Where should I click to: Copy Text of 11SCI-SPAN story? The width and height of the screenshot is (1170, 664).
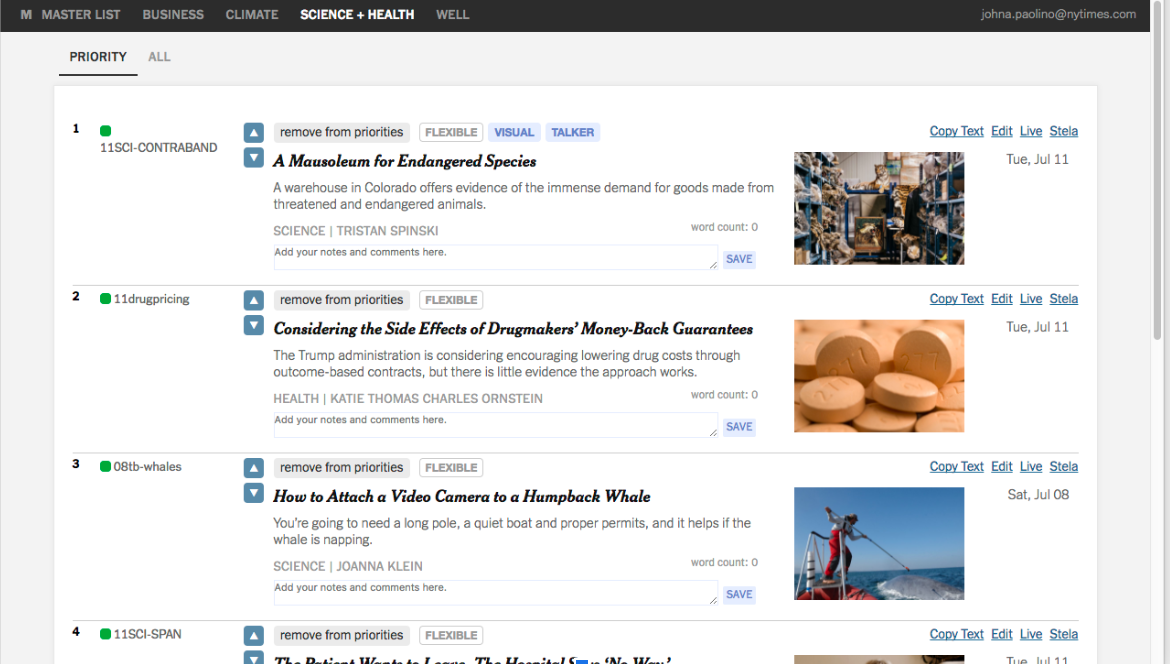[957, 635]
